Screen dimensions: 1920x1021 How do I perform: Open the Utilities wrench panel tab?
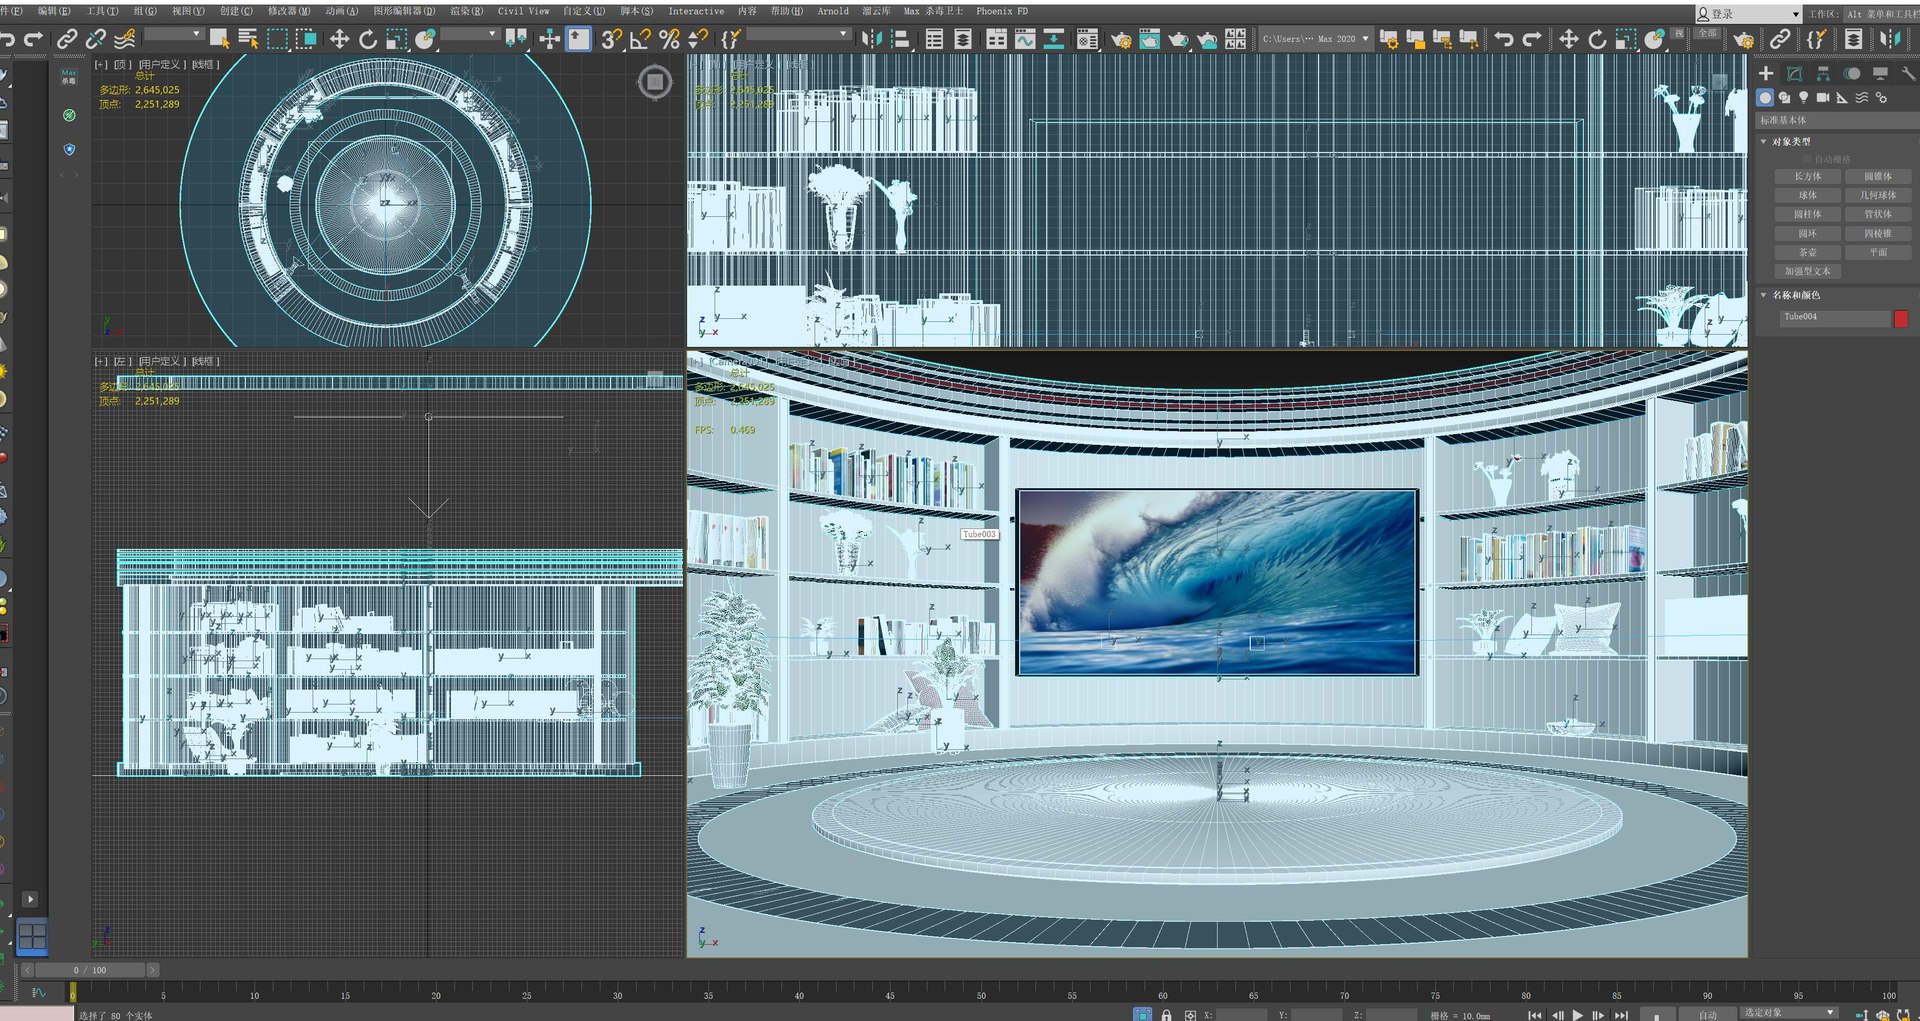pos(1908,74)
